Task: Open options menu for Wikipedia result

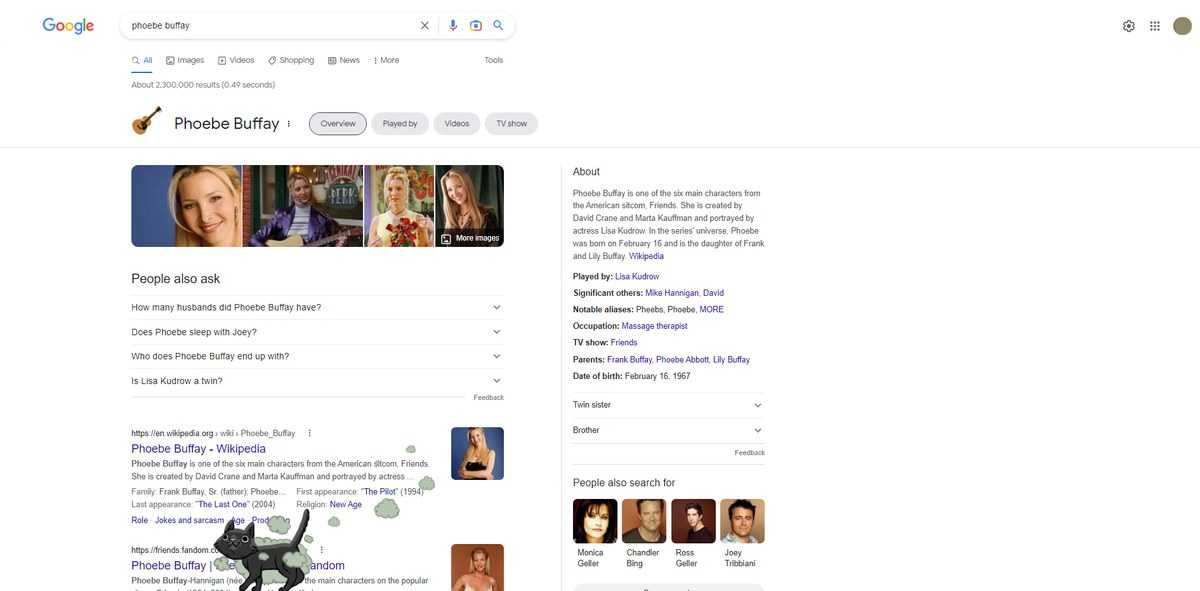Action: tap(309, 433)
